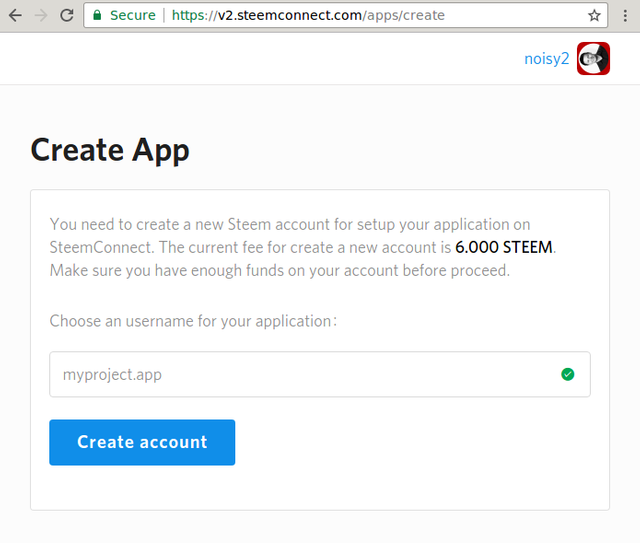
Task: Click the URL v2.steemconnect.com/apps/create in address bar
Action: tap(308, 16)
